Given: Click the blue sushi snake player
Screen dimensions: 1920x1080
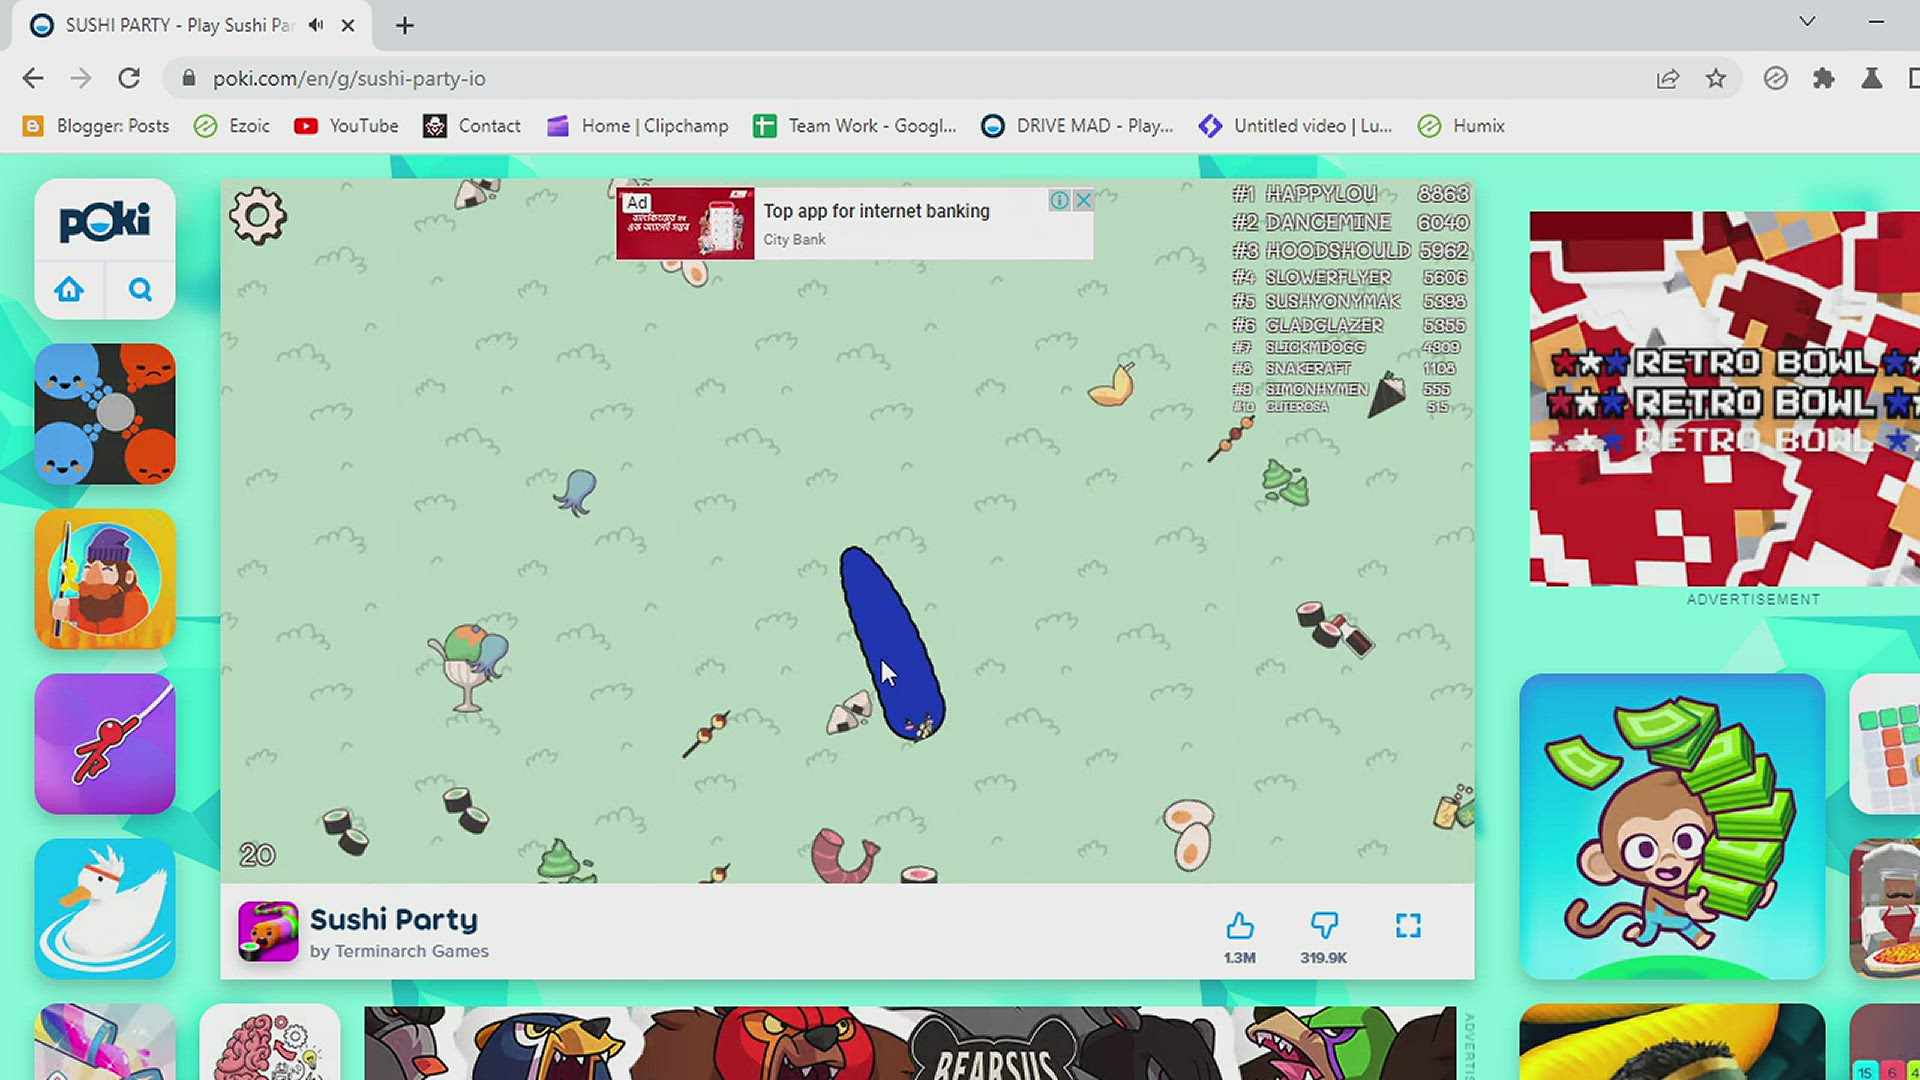Looking at the screenshot, I should [892, 643].
